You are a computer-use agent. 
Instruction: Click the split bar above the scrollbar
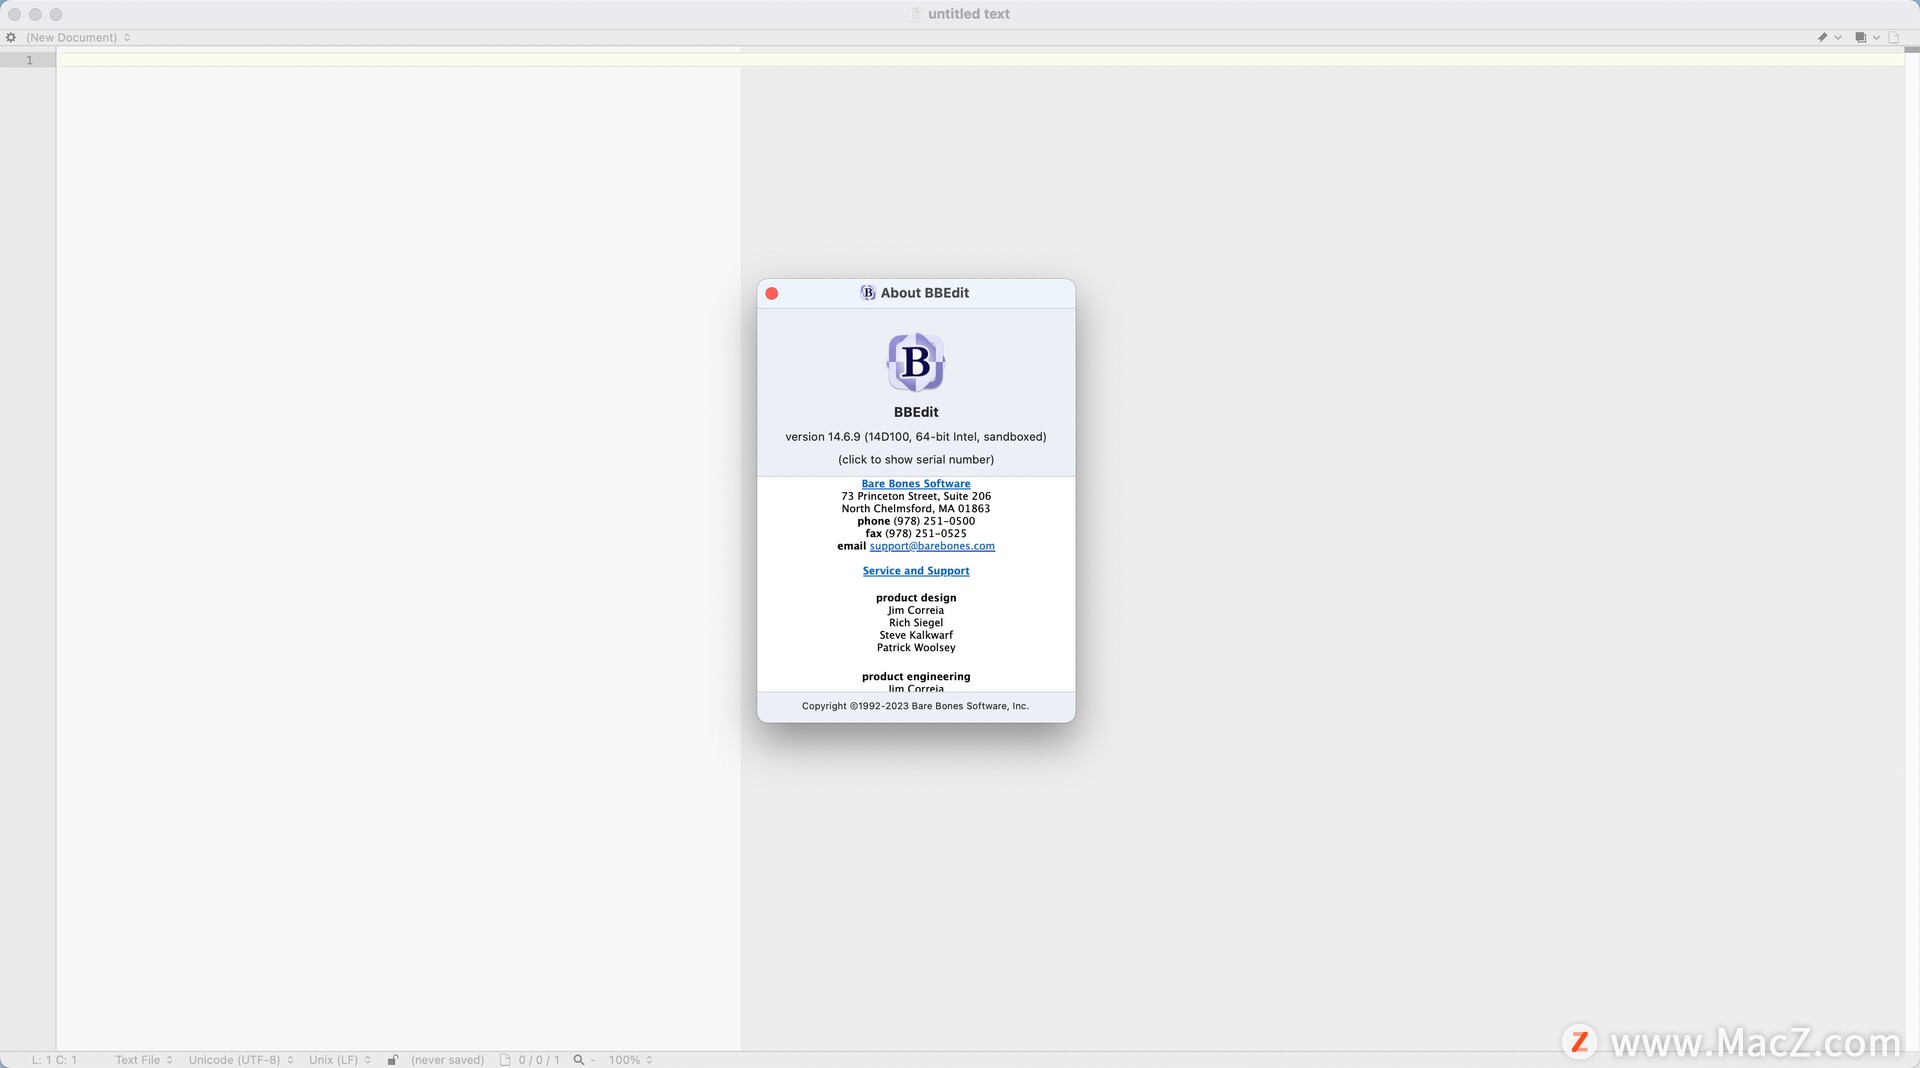tap(1912, 49)
